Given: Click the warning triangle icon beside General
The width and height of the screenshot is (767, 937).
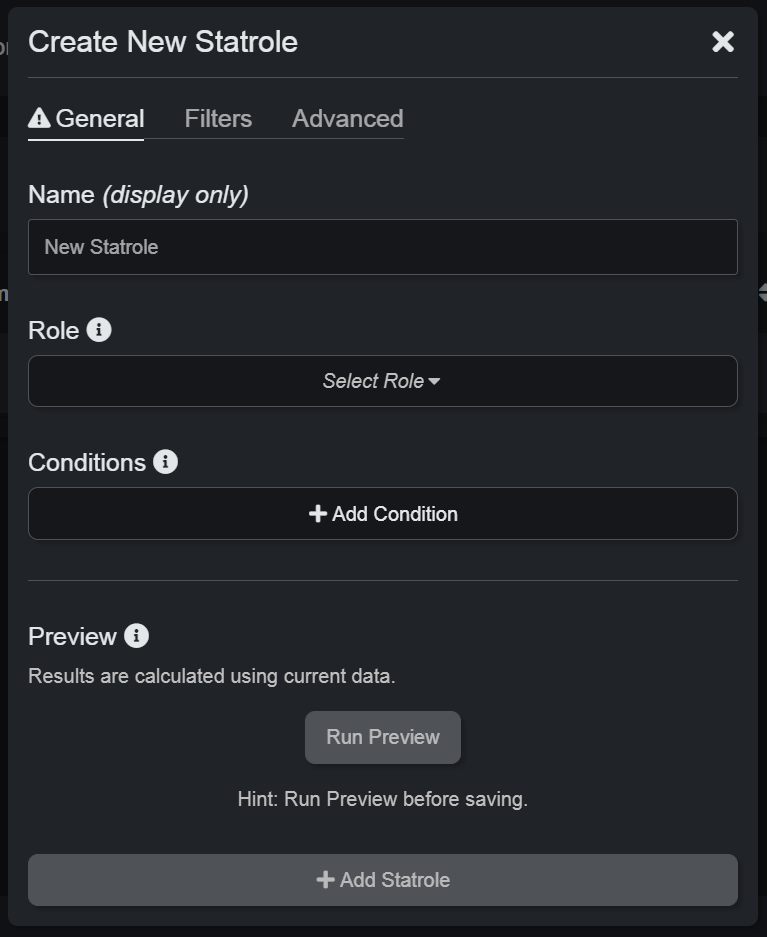Looking at the screenshot, I should coord(39,119).
